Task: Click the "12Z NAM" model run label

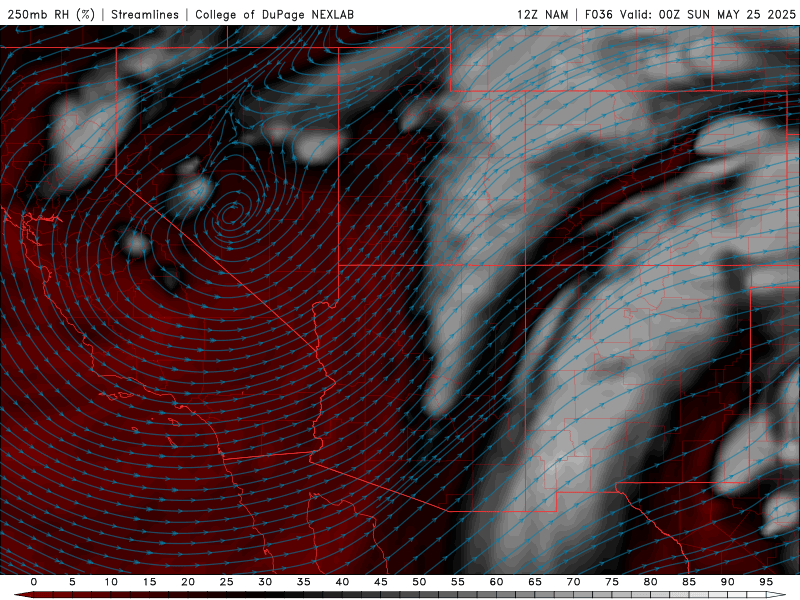Action: coord(542,14)
